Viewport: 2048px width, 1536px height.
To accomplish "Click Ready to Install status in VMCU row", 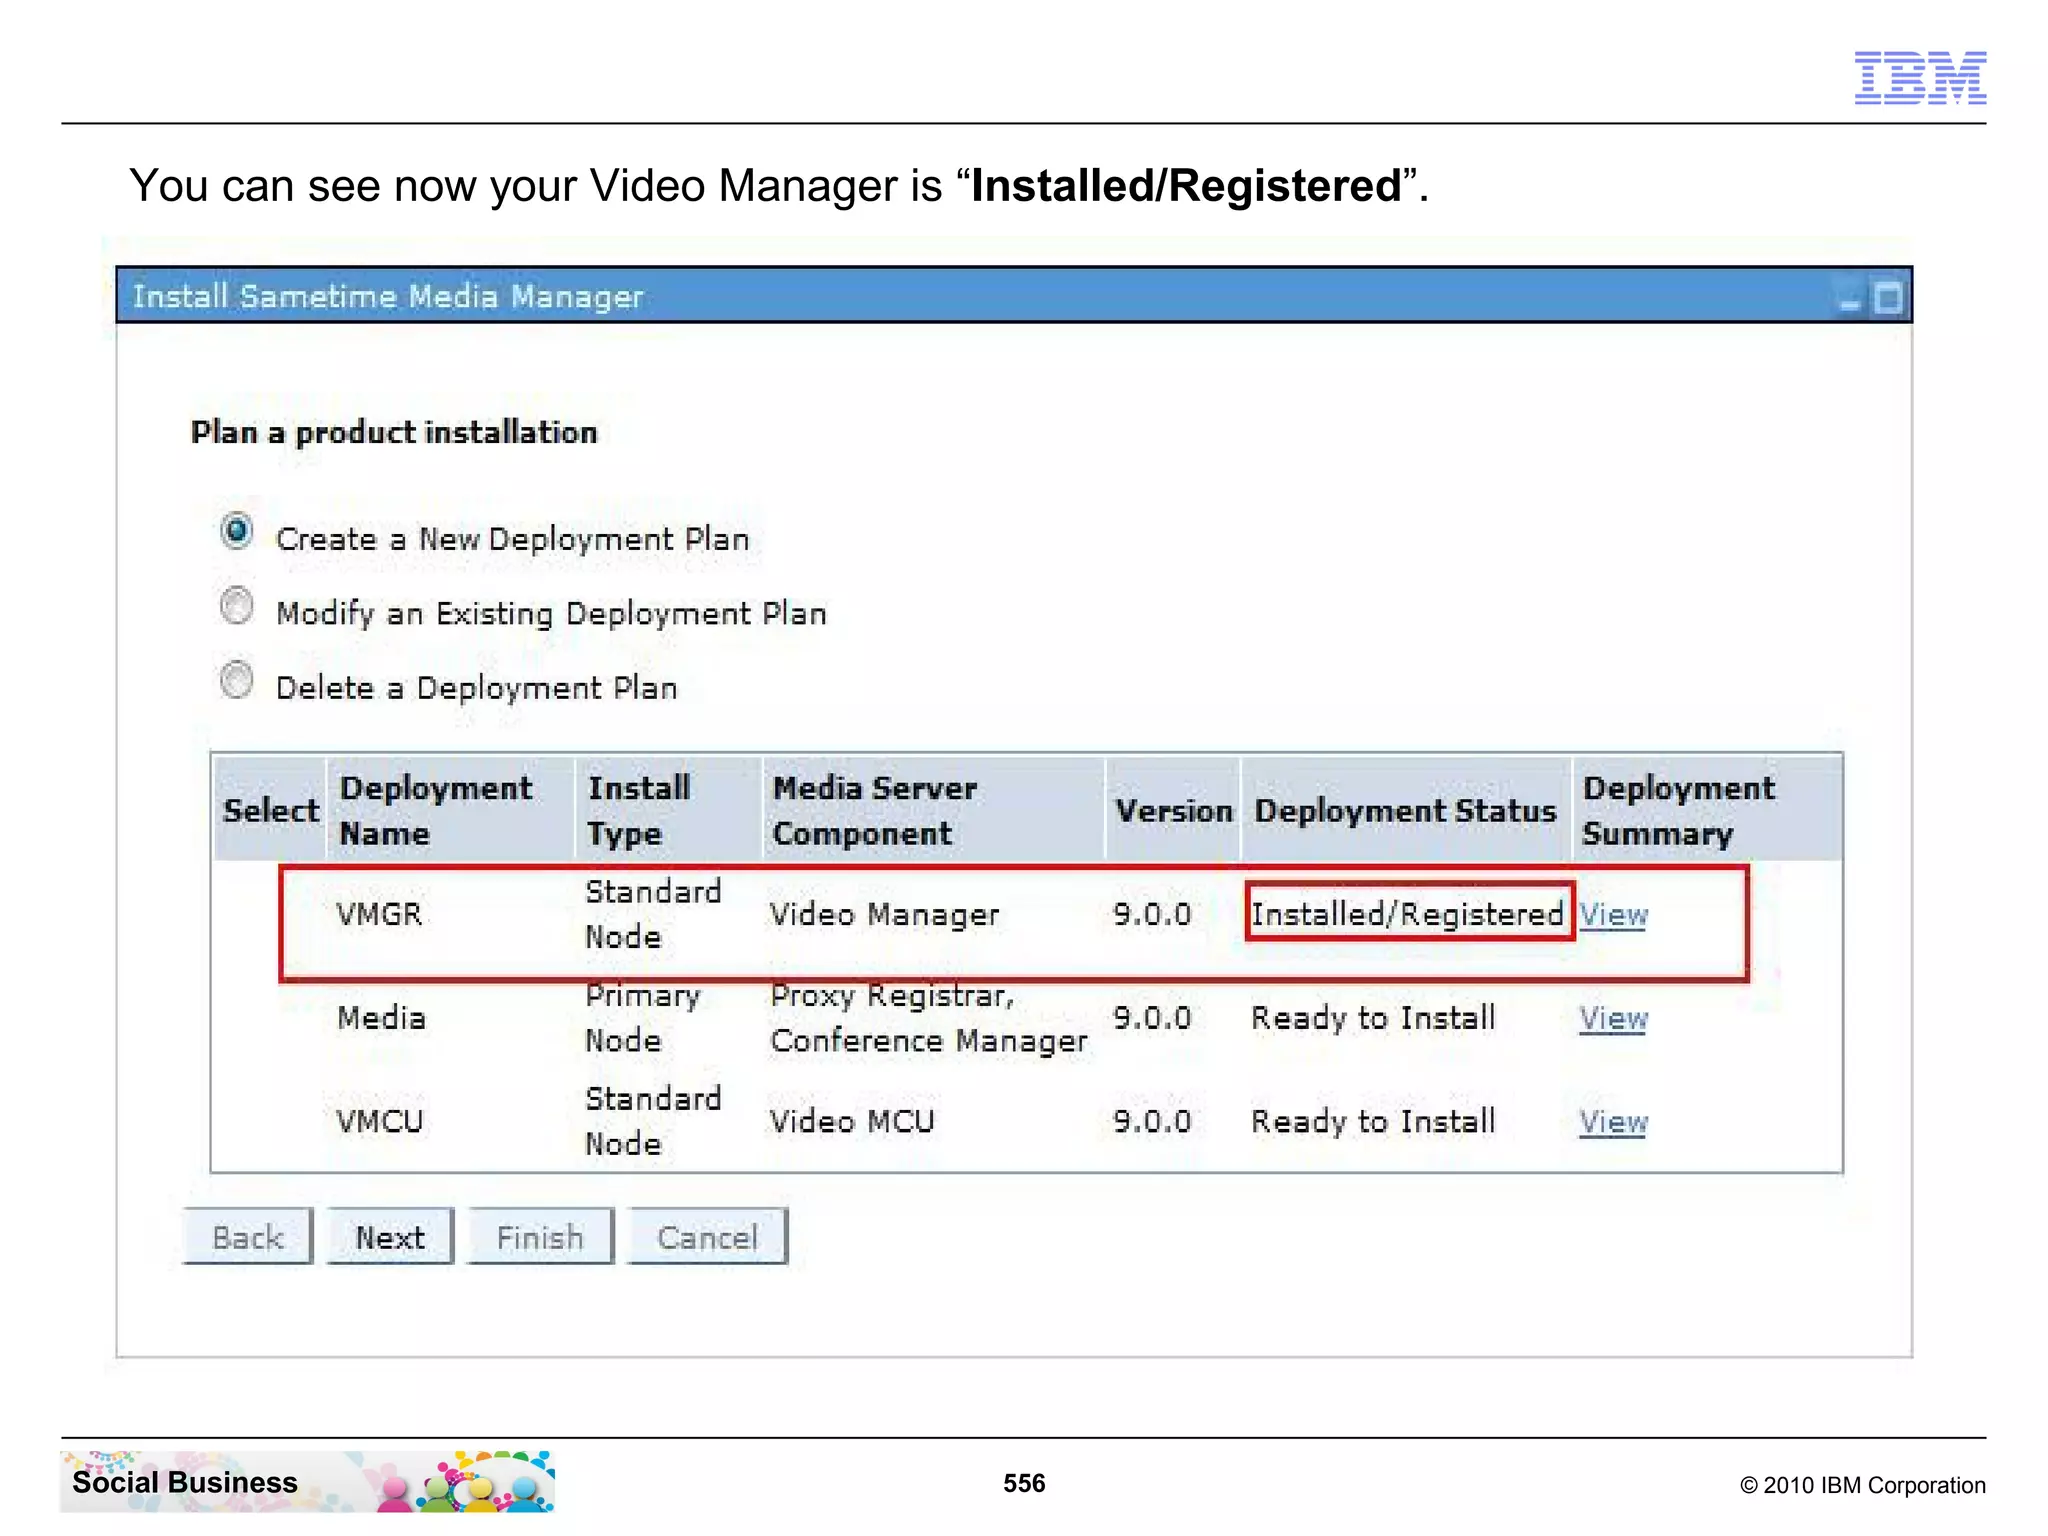I will click(x=1374, y=1121).
